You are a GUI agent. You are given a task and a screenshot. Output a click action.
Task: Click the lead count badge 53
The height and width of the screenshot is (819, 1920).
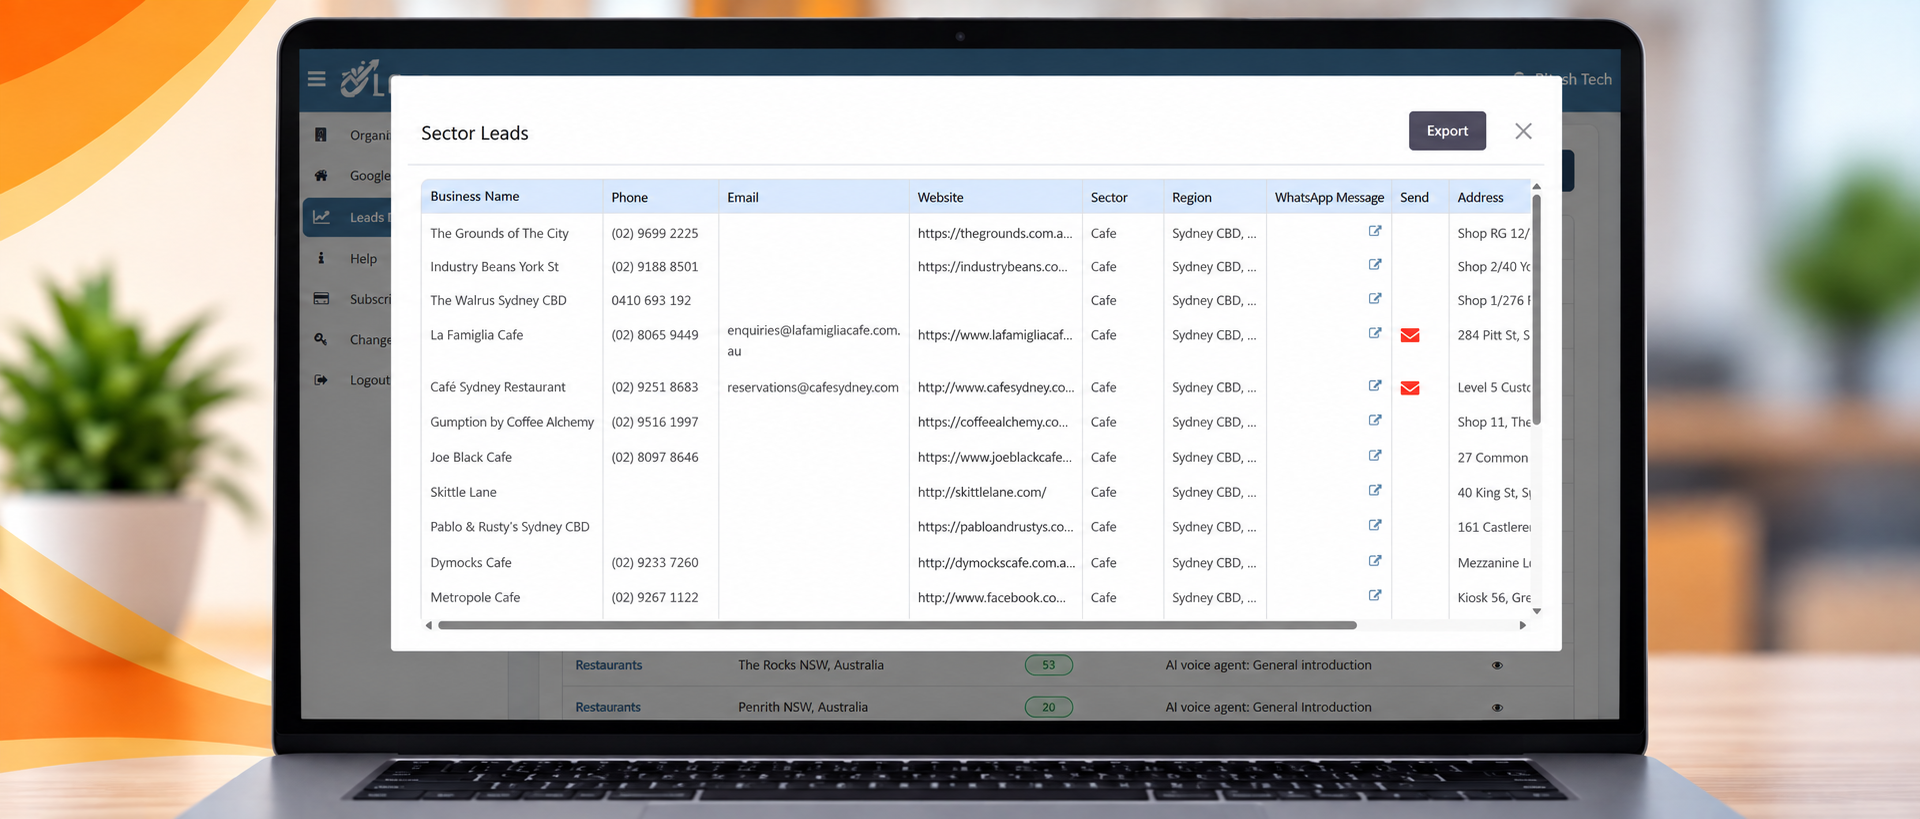click(x=1049, y=665)
